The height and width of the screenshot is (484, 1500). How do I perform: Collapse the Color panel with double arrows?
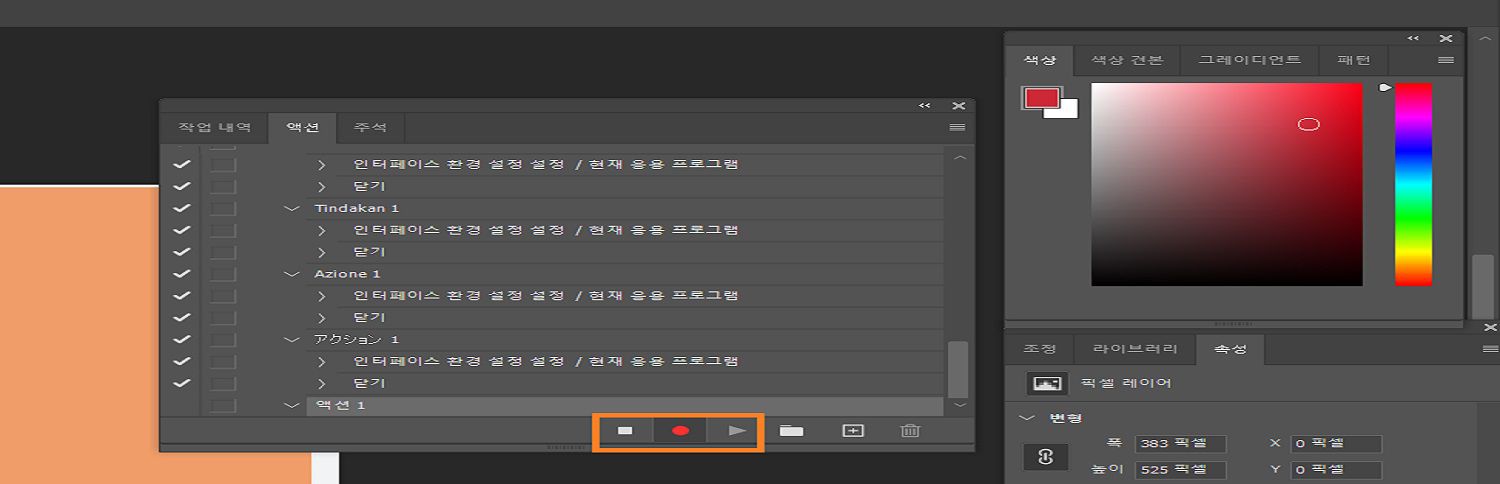tap(1413, 38)
